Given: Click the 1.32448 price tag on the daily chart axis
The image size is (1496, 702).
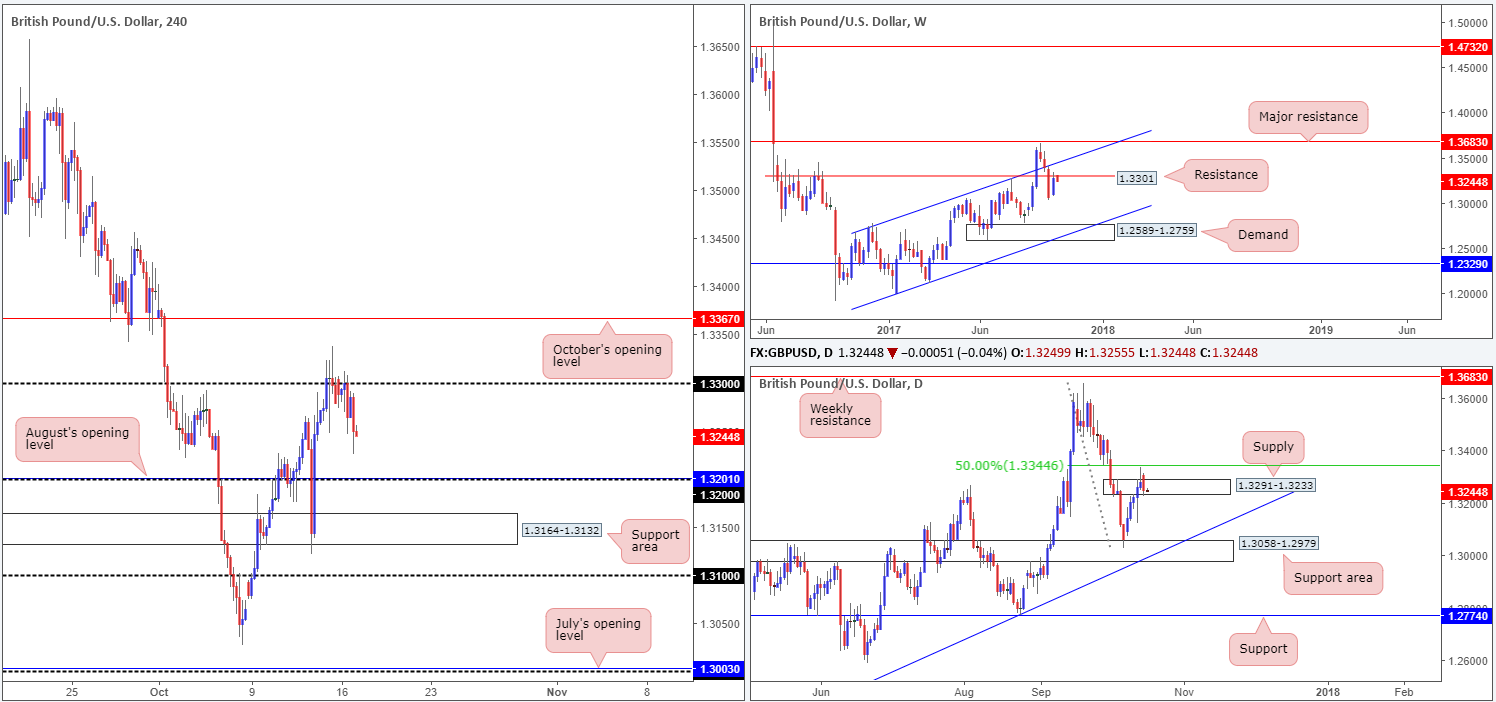Looking at the screenshot, I should point(1465,492).
